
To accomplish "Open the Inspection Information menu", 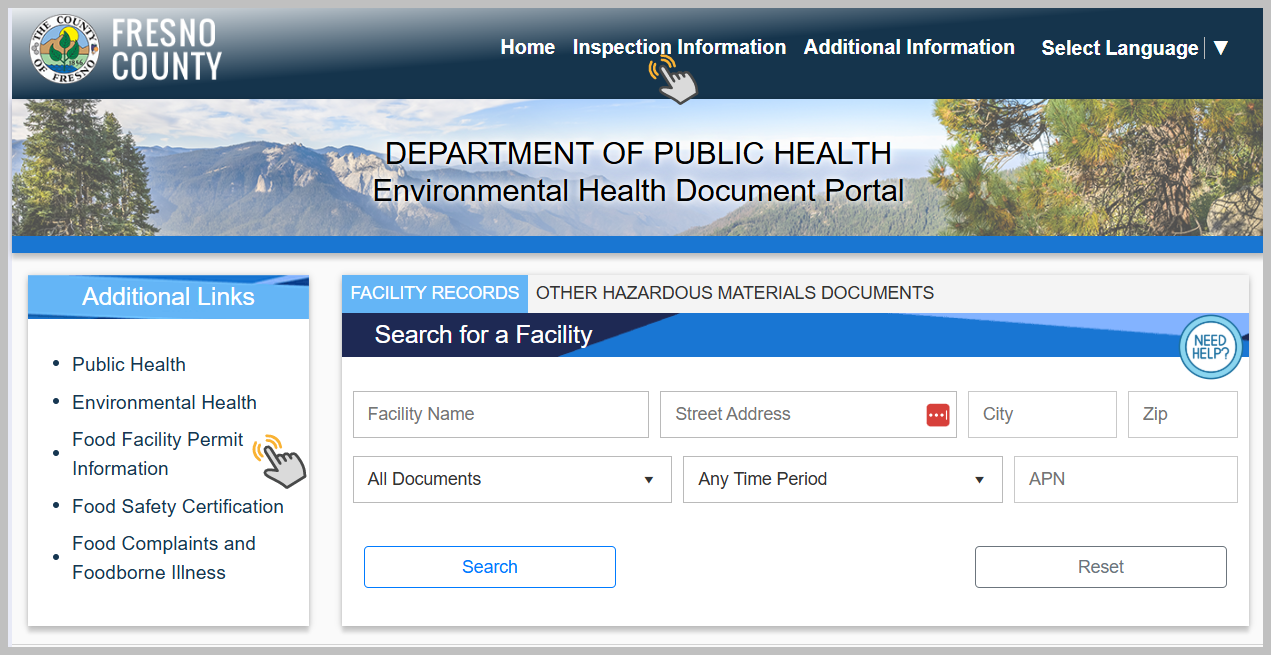I will (679, 47).
